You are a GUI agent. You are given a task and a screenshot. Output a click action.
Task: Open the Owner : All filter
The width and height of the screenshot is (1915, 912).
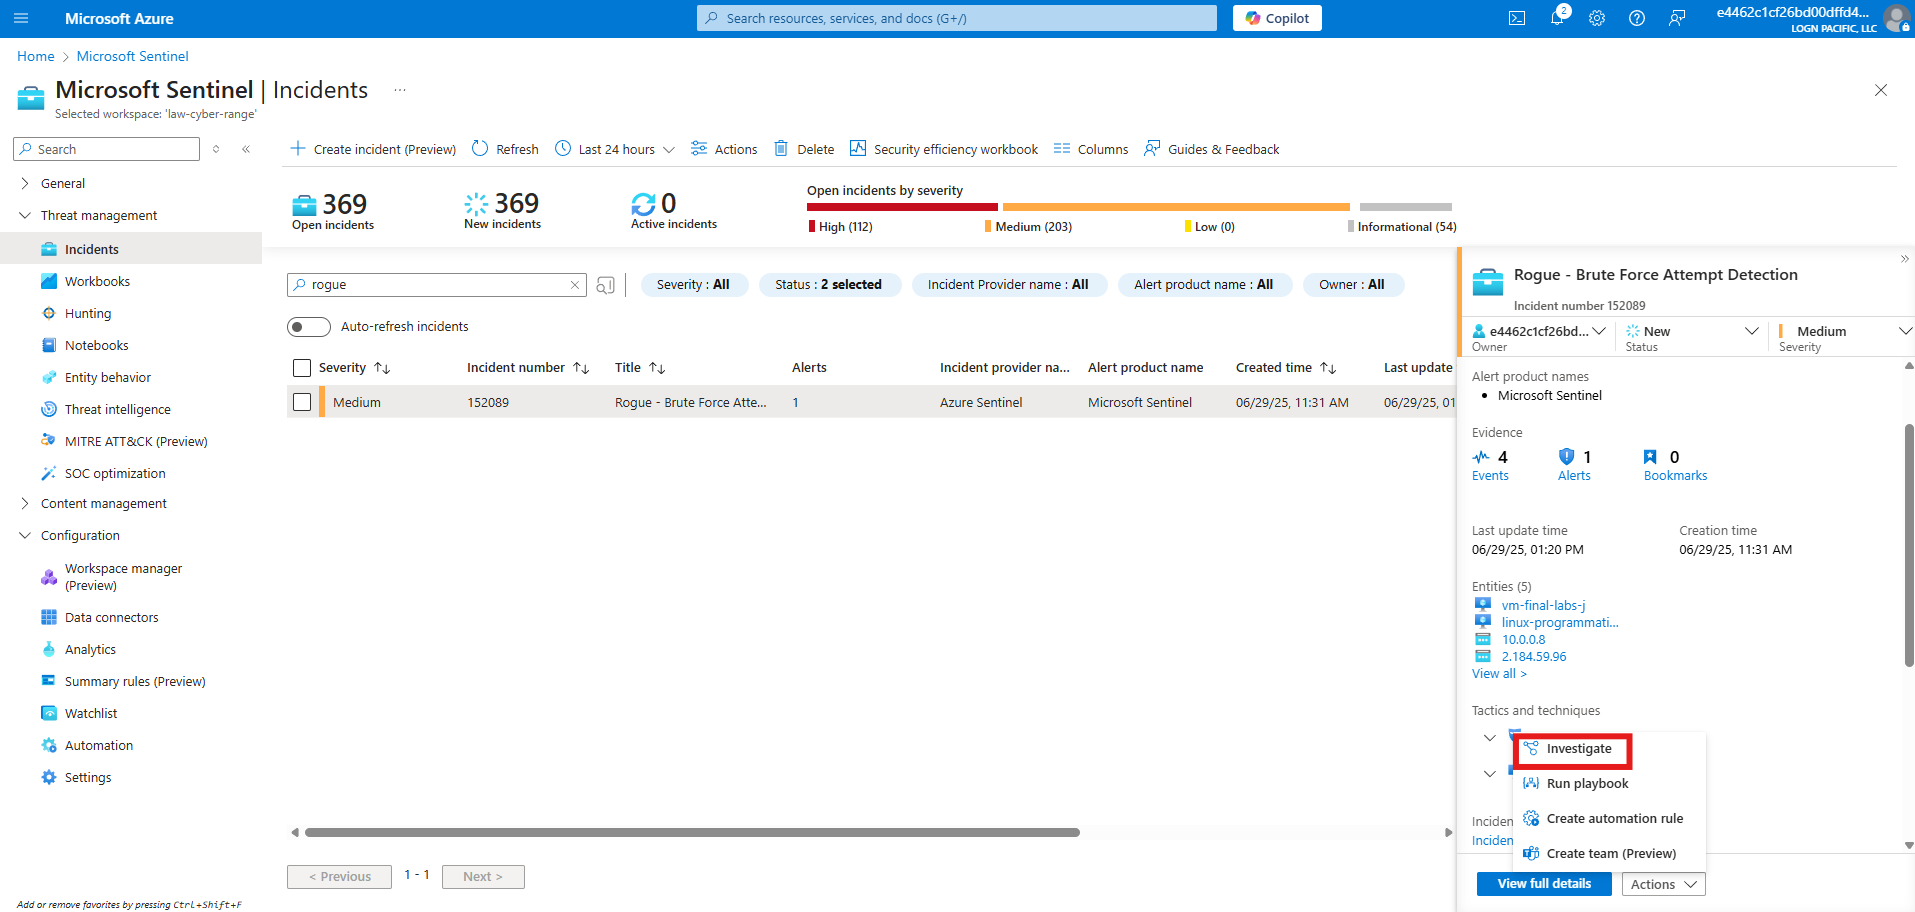(x=1352, y=285)
